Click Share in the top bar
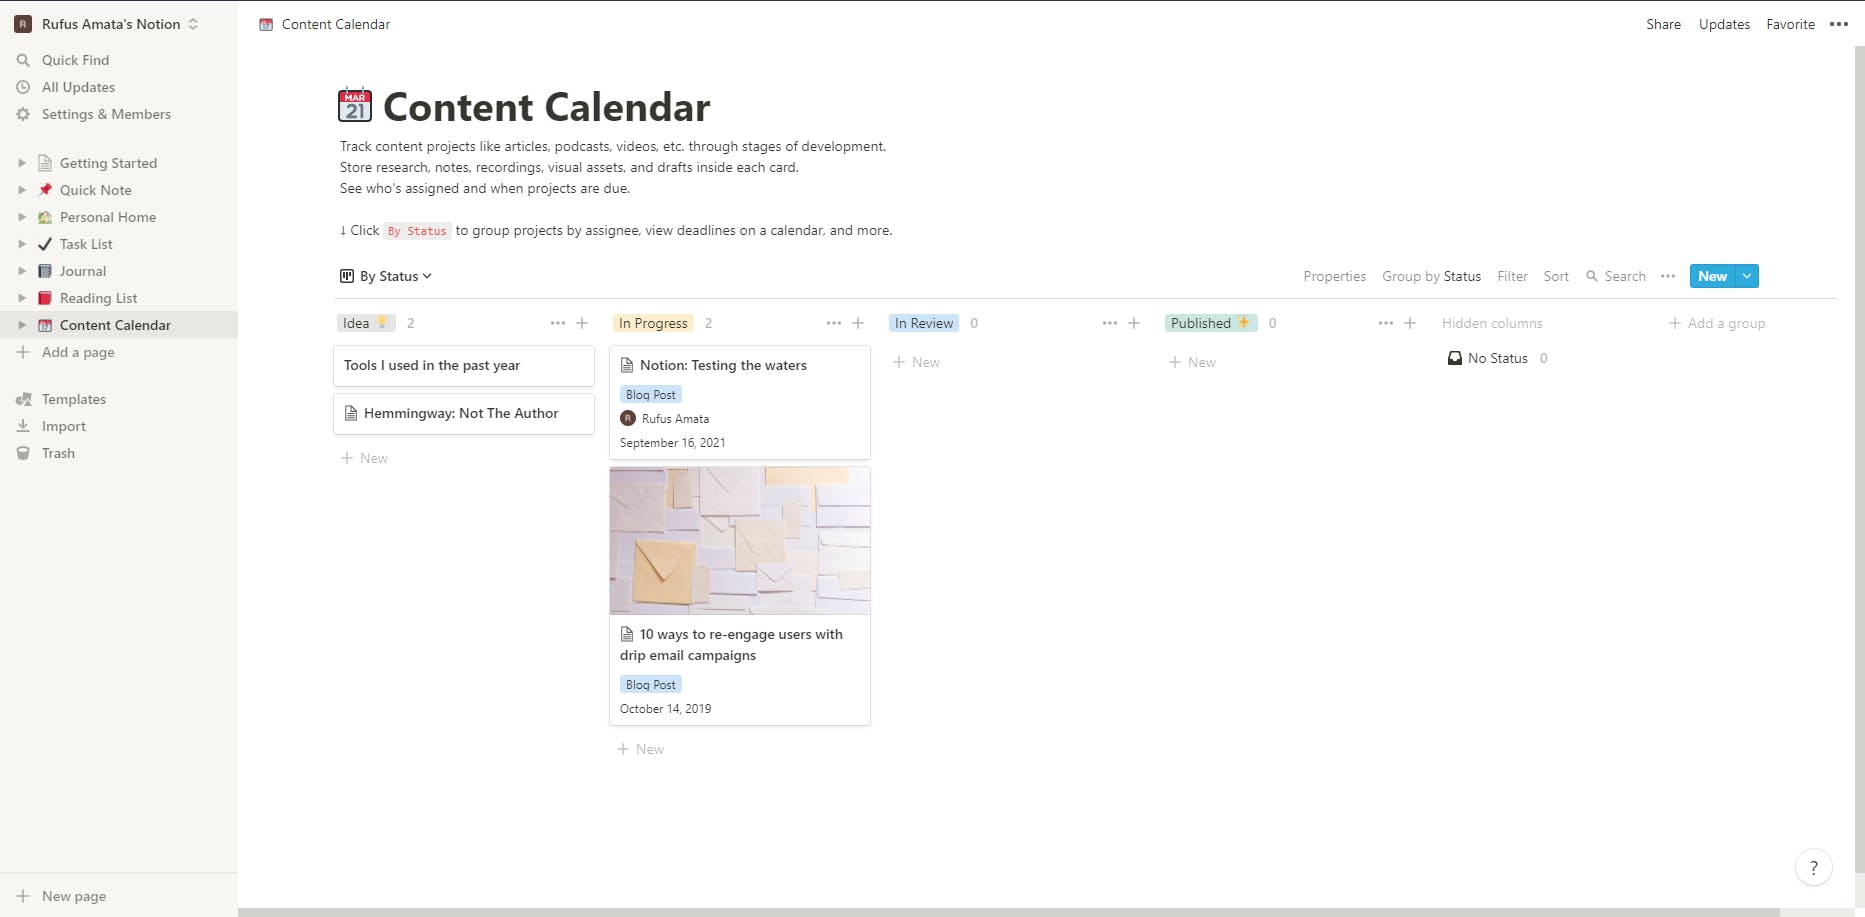Screen dimensions: 1865x917 tap(1663, 24)
